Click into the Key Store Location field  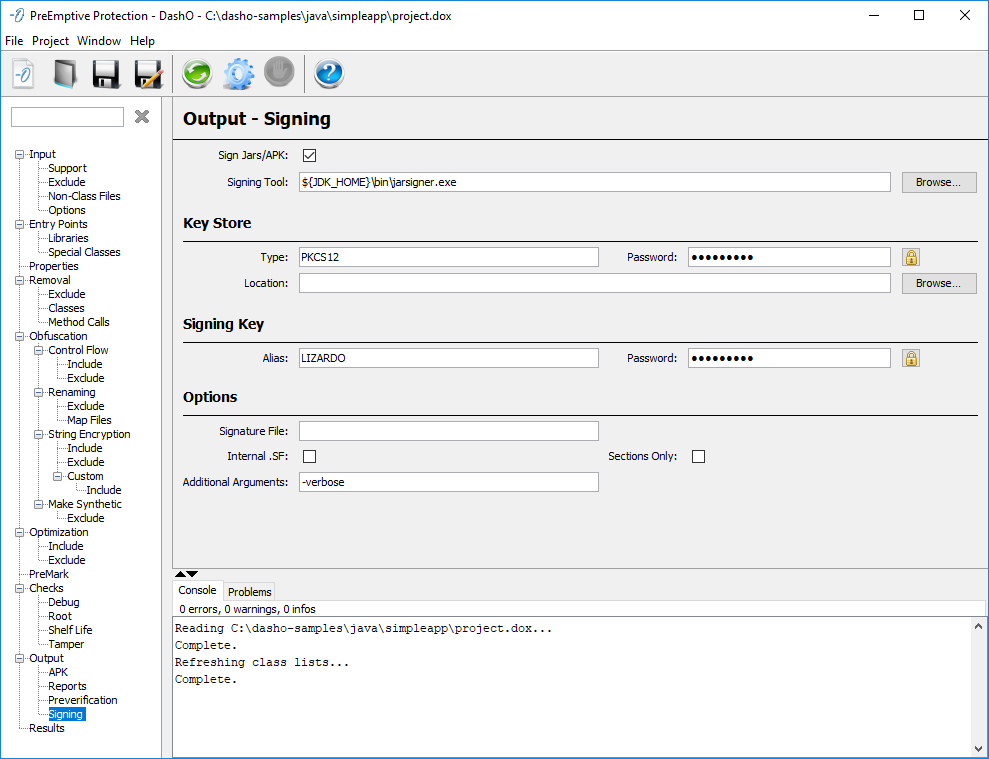tap(594, 283)
